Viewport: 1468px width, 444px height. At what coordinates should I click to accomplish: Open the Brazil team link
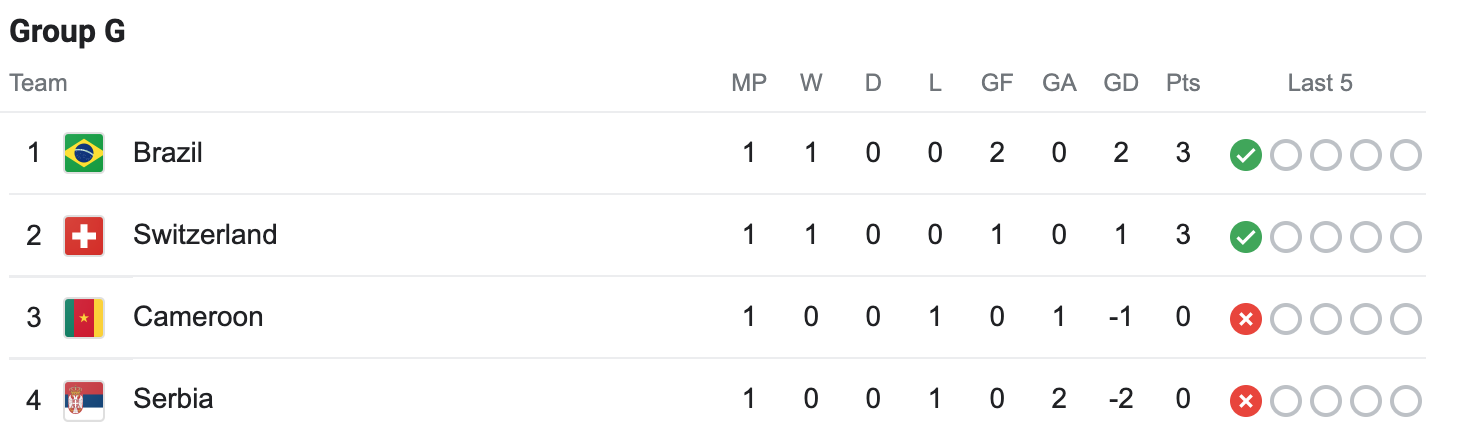pyautogui.click(x=168, y=153)
